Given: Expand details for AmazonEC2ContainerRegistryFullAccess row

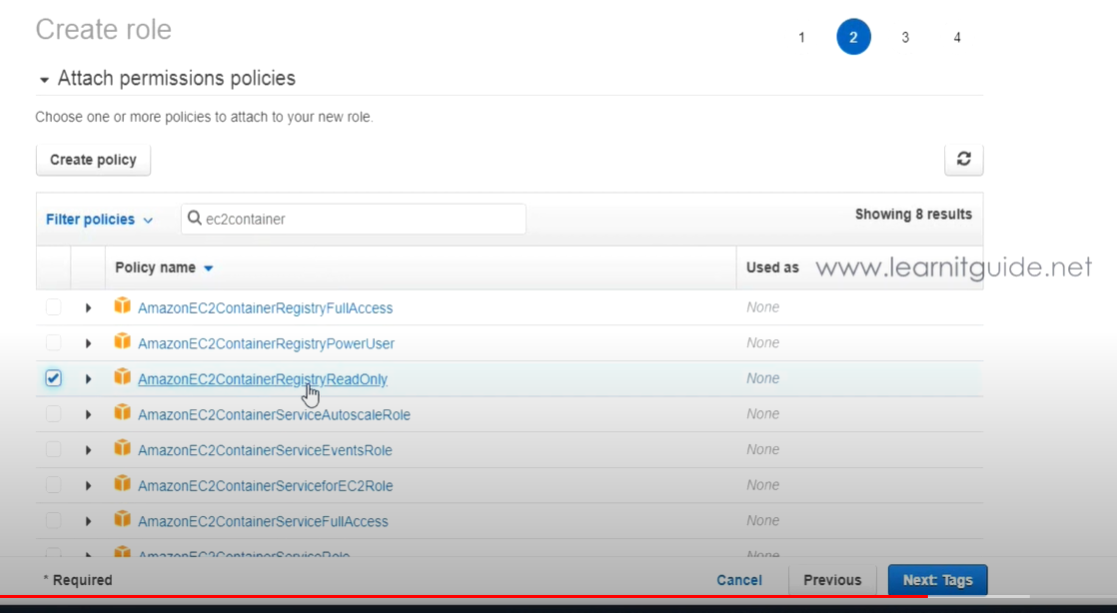Looking at the screenshot, I should click(88, 308).
